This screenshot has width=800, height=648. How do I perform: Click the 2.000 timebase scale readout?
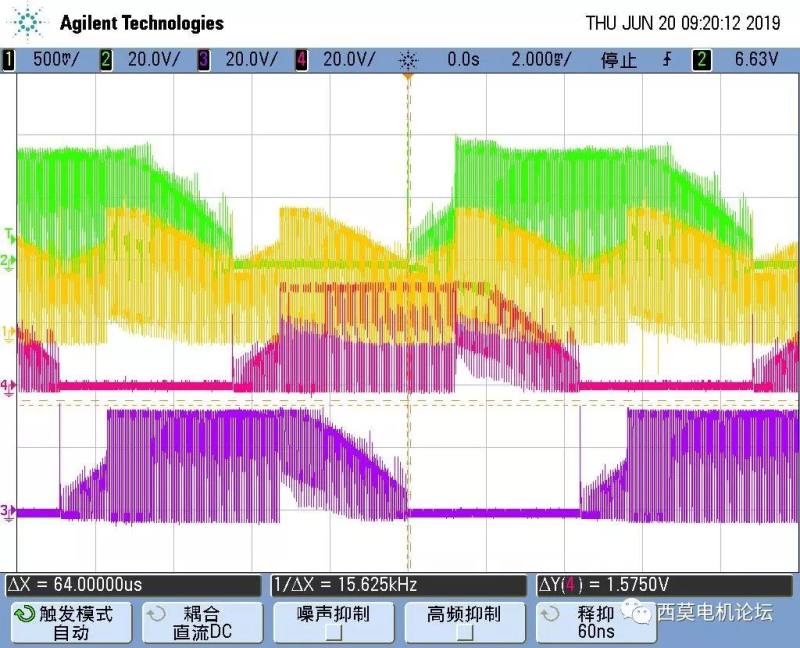coord(540,60)
